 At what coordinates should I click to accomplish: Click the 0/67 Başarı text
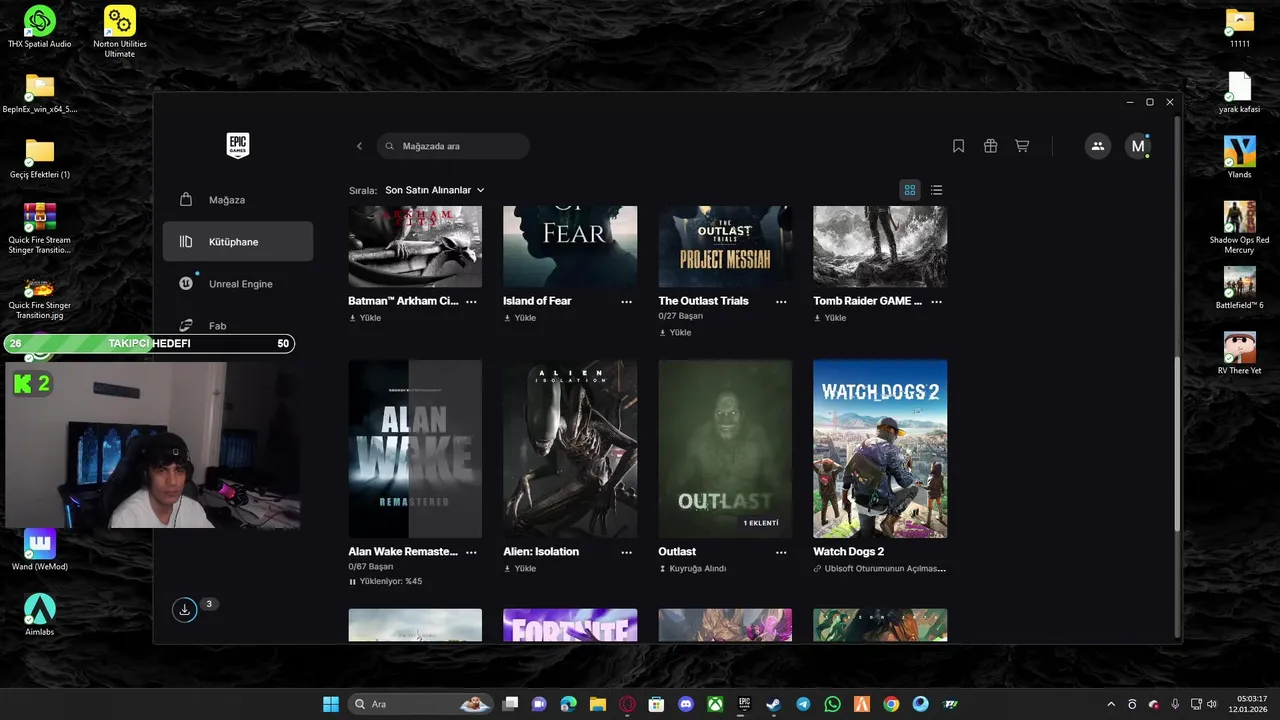pyautogui.click(x=370, y=567)
